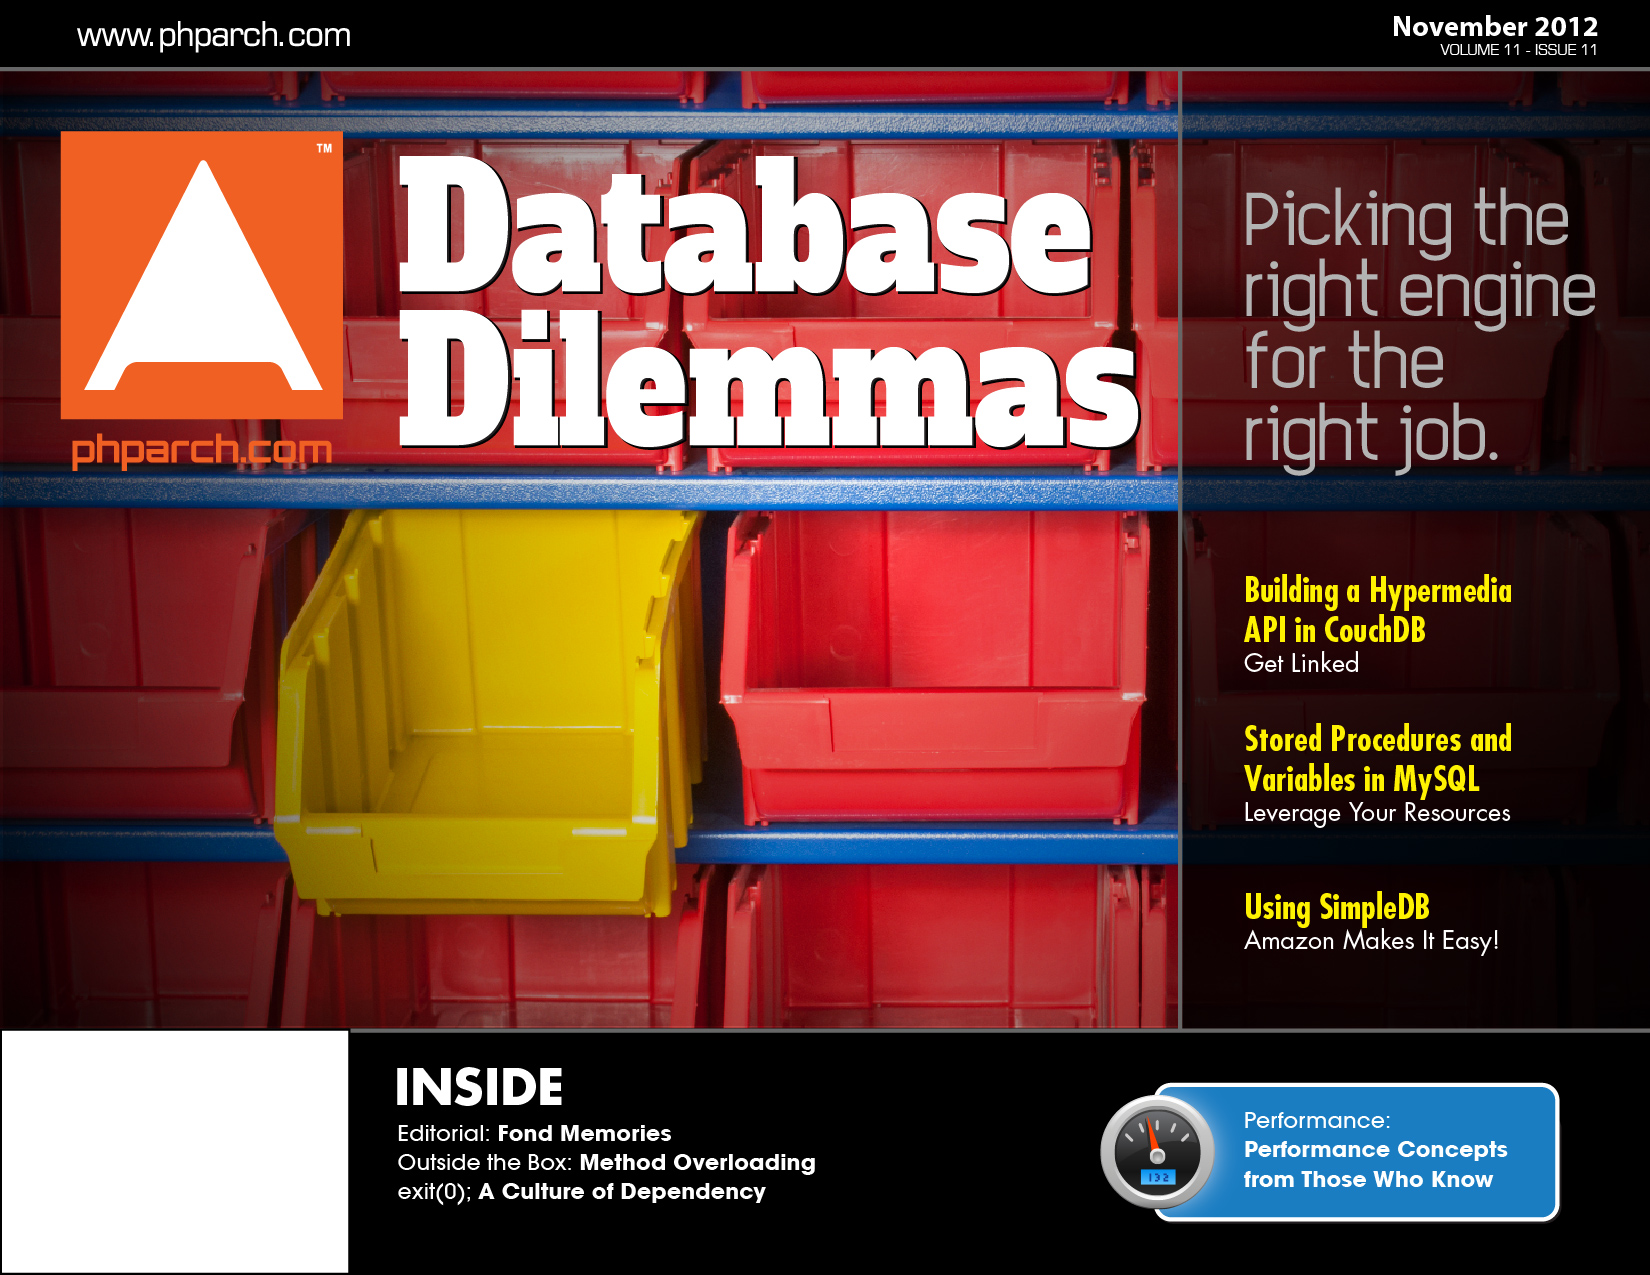The image size is (1650, 1275).
Task: Click the 'INSIDE' heading
Action: (x=479, y=1087)
